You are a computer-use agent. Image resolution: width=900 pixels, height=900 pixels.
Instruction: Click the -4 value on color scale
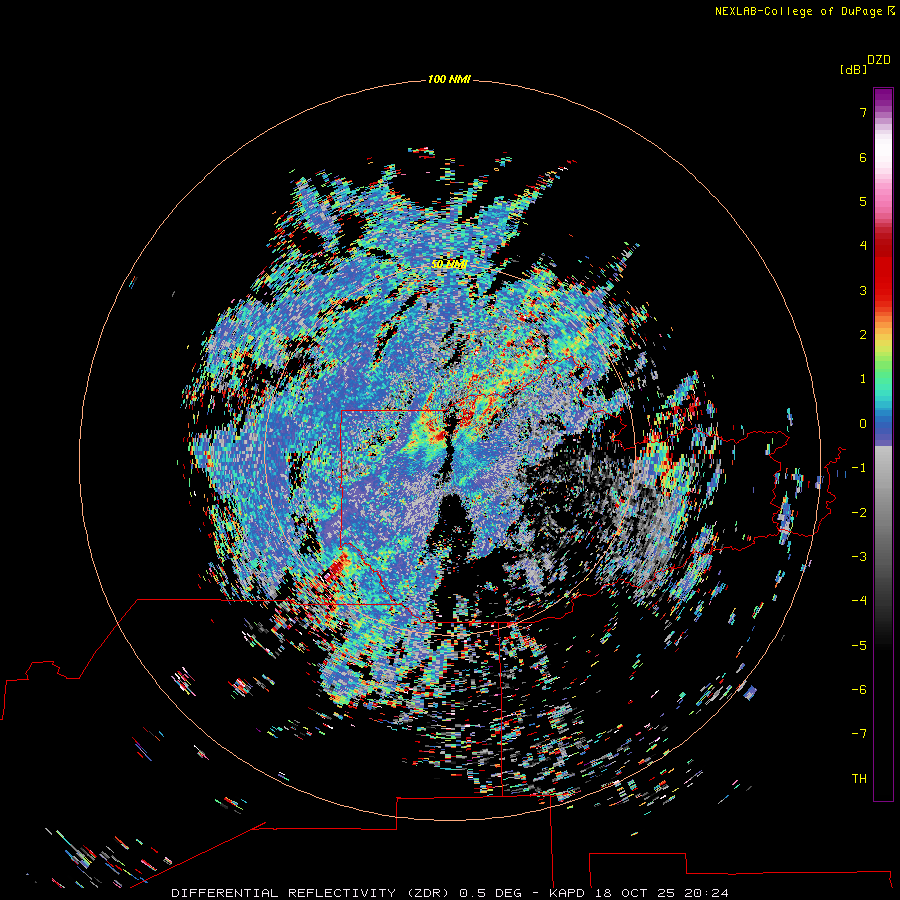(859, 601)
